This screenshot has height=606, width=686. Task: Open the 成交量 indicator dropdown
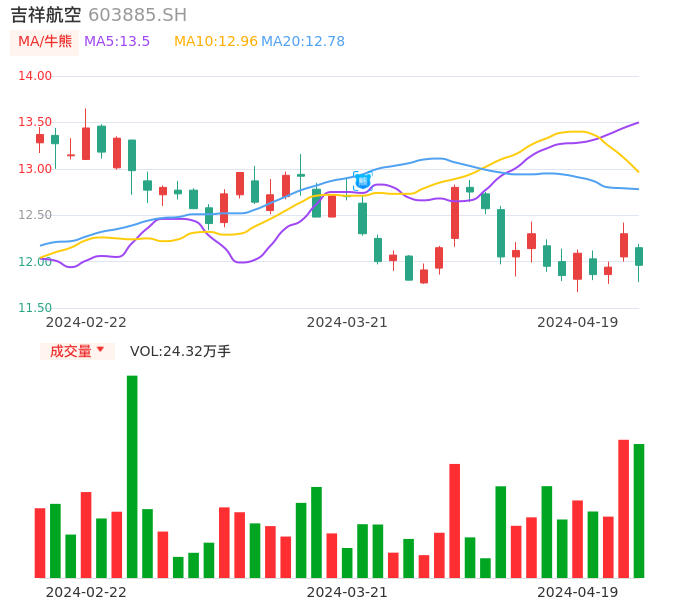tap(71, 351)
